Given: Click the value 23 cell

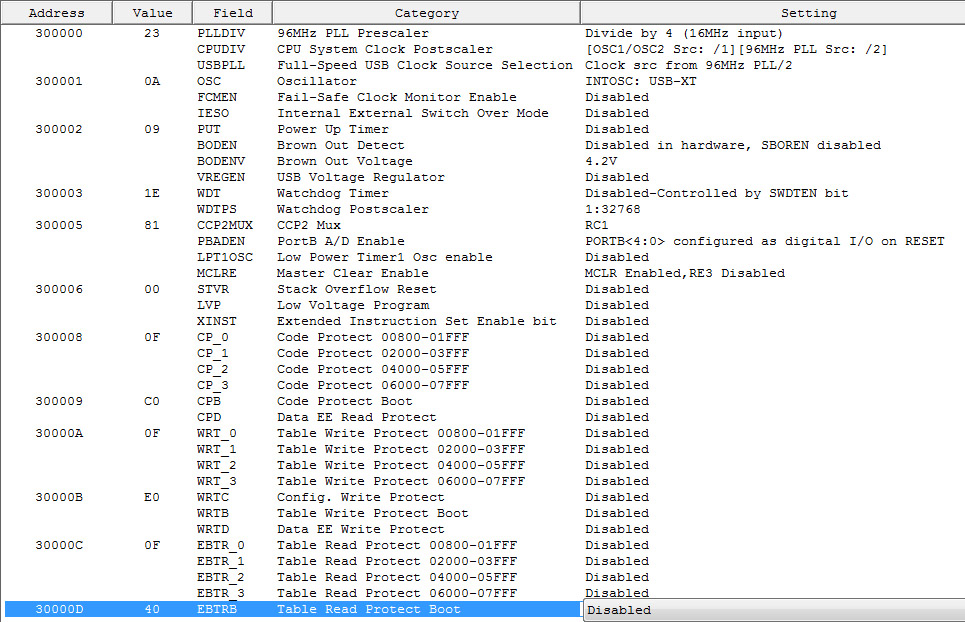Looking at the screenshot, I should pos(152,33).
